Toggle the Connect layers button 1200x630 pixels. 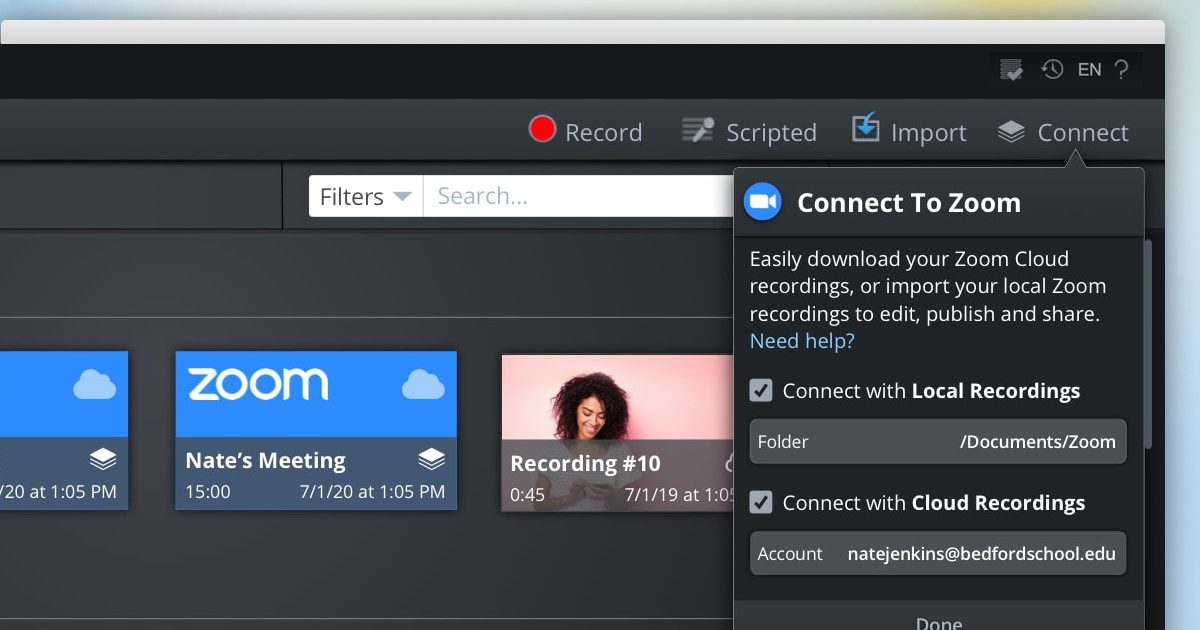(x=1063, y=132)
